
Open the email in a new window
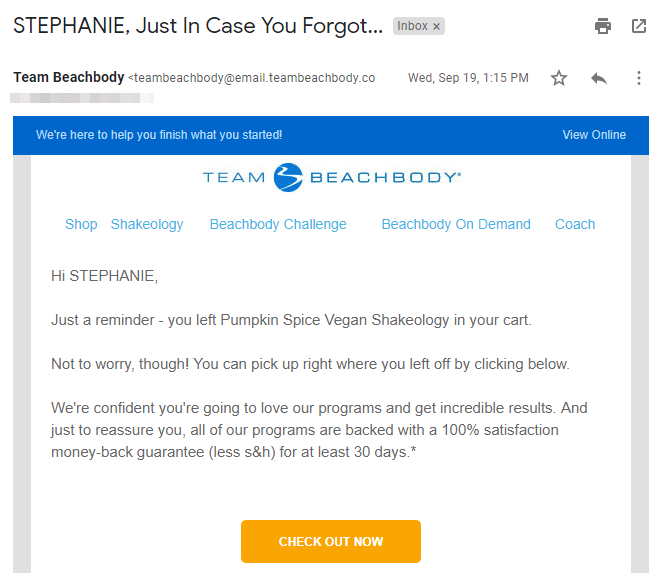click(639, 27)
